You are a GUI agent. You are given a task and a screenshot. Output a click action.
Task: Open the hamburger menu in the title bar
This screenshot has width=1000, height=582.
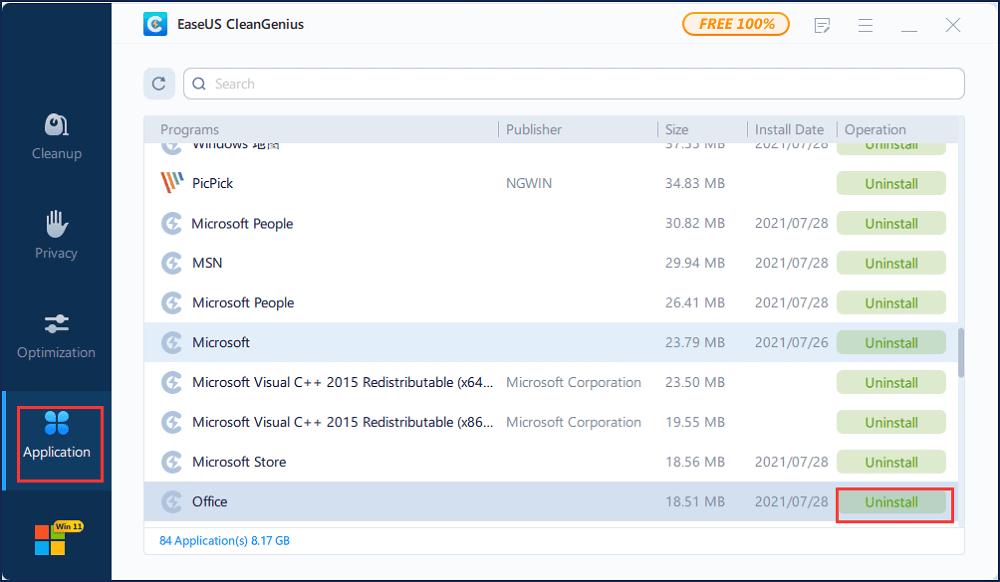point(866,25)
